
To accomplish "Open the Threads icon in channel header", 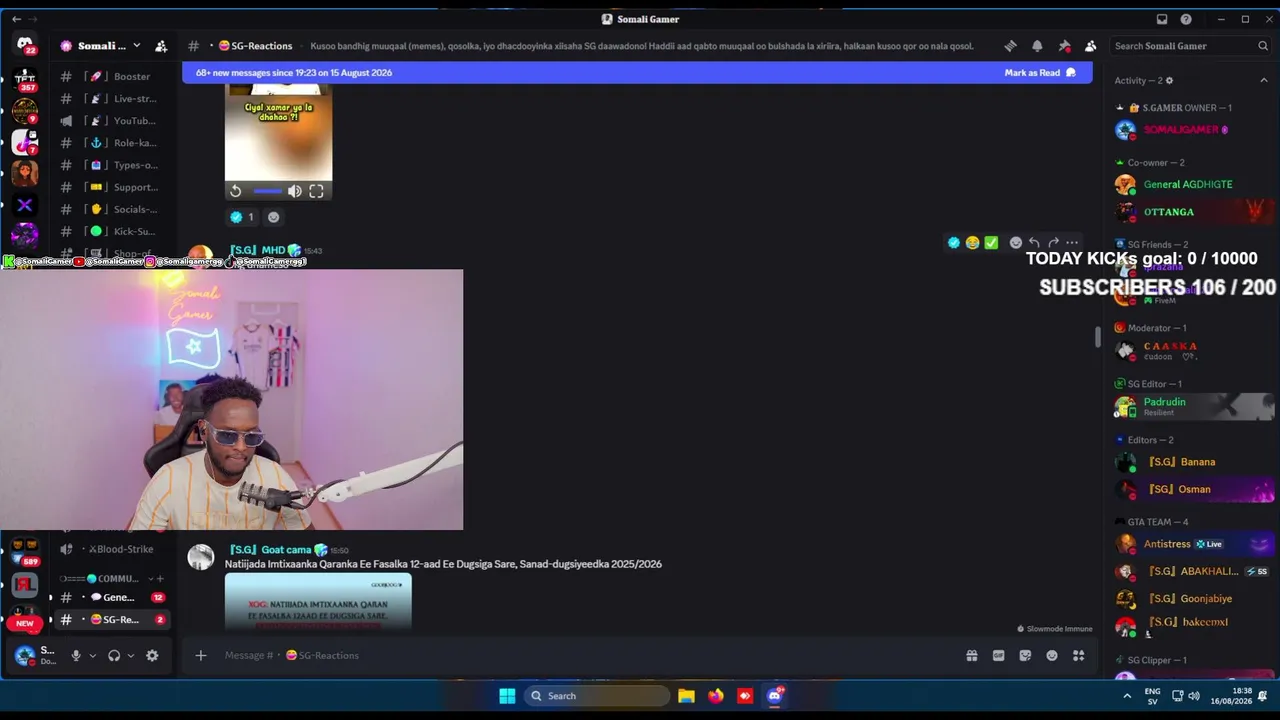I will point(1010,46).
